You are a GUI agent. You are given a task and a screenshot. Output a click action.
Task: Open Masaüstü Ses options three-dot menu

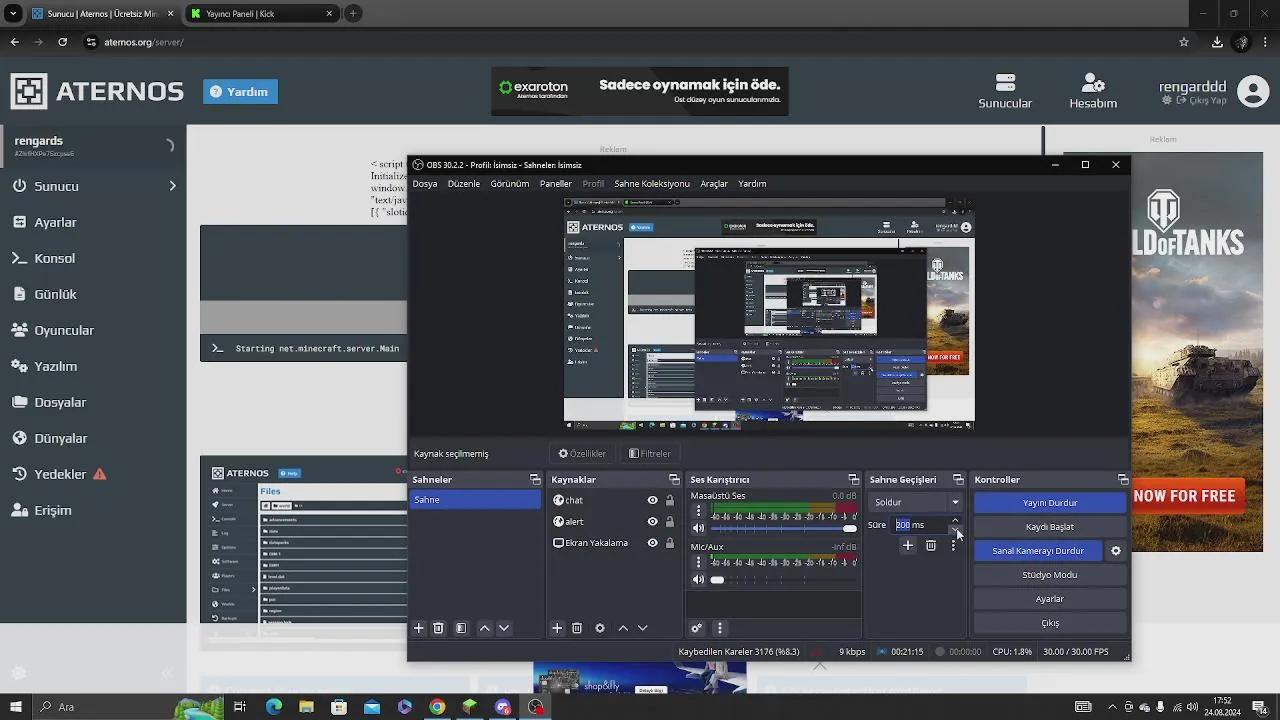[698, 511]
